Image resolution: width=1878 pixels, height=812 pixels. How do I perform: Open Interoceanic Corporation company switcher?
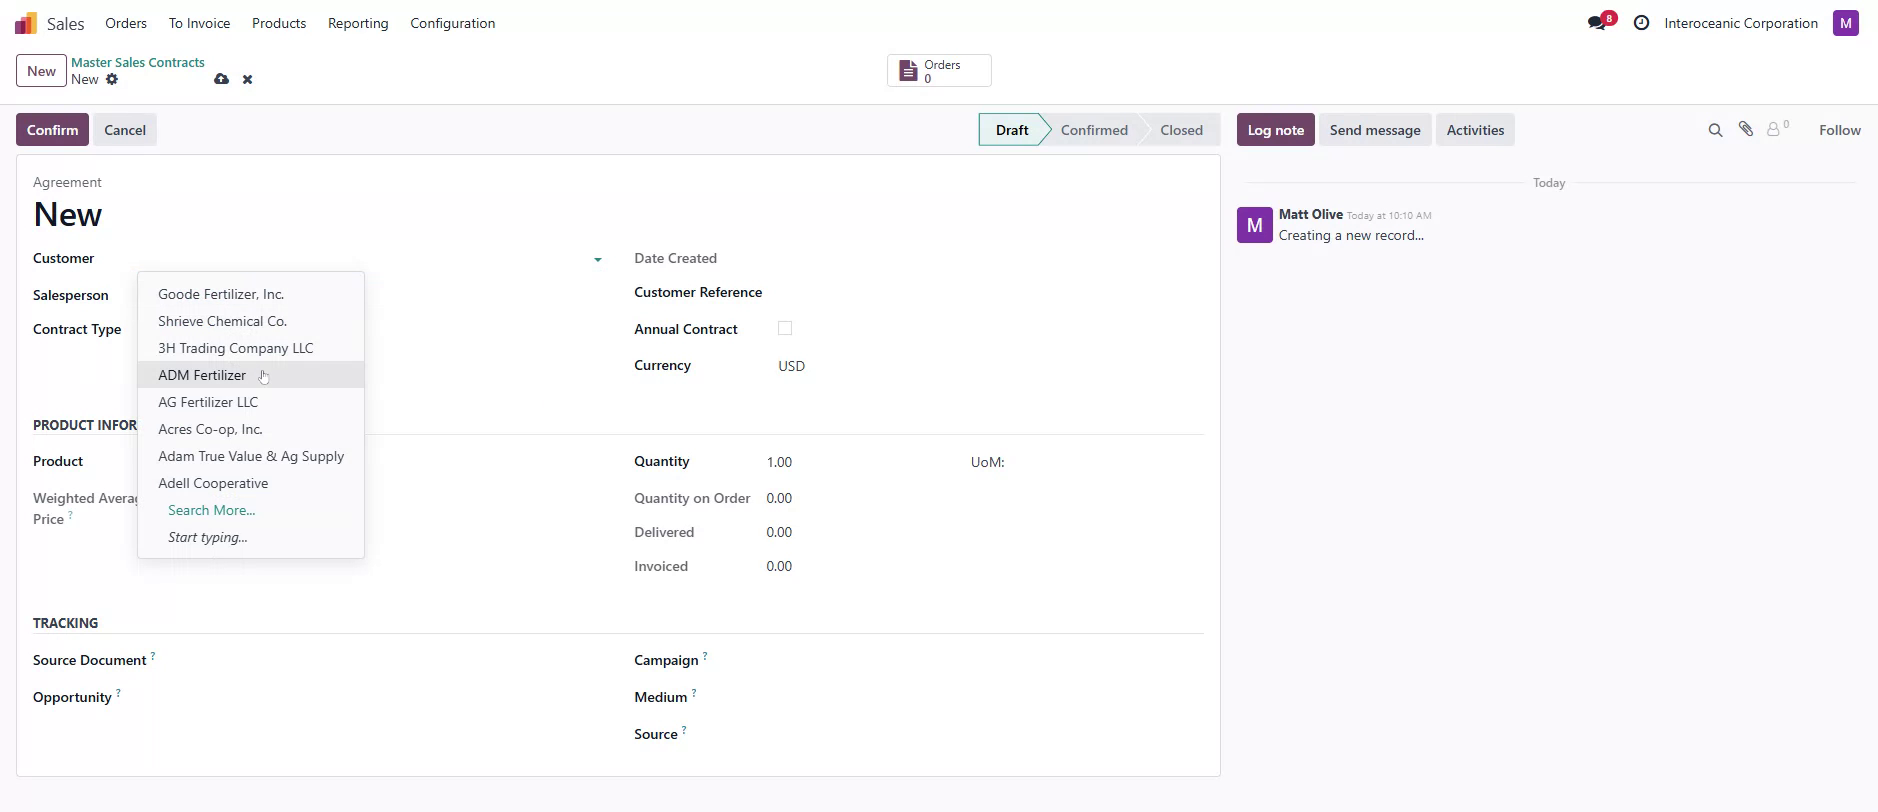tap(1741, 23)
